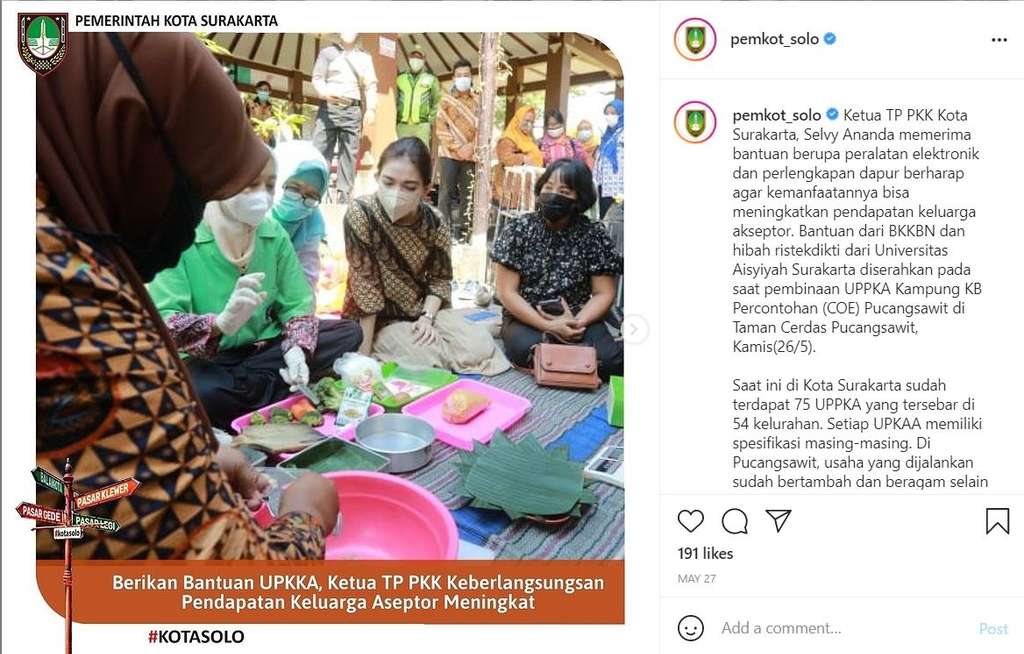The height and width of the screenshot is (654, 1024).
Task: View the 191 likes list
Action: (x=705, y=553)
